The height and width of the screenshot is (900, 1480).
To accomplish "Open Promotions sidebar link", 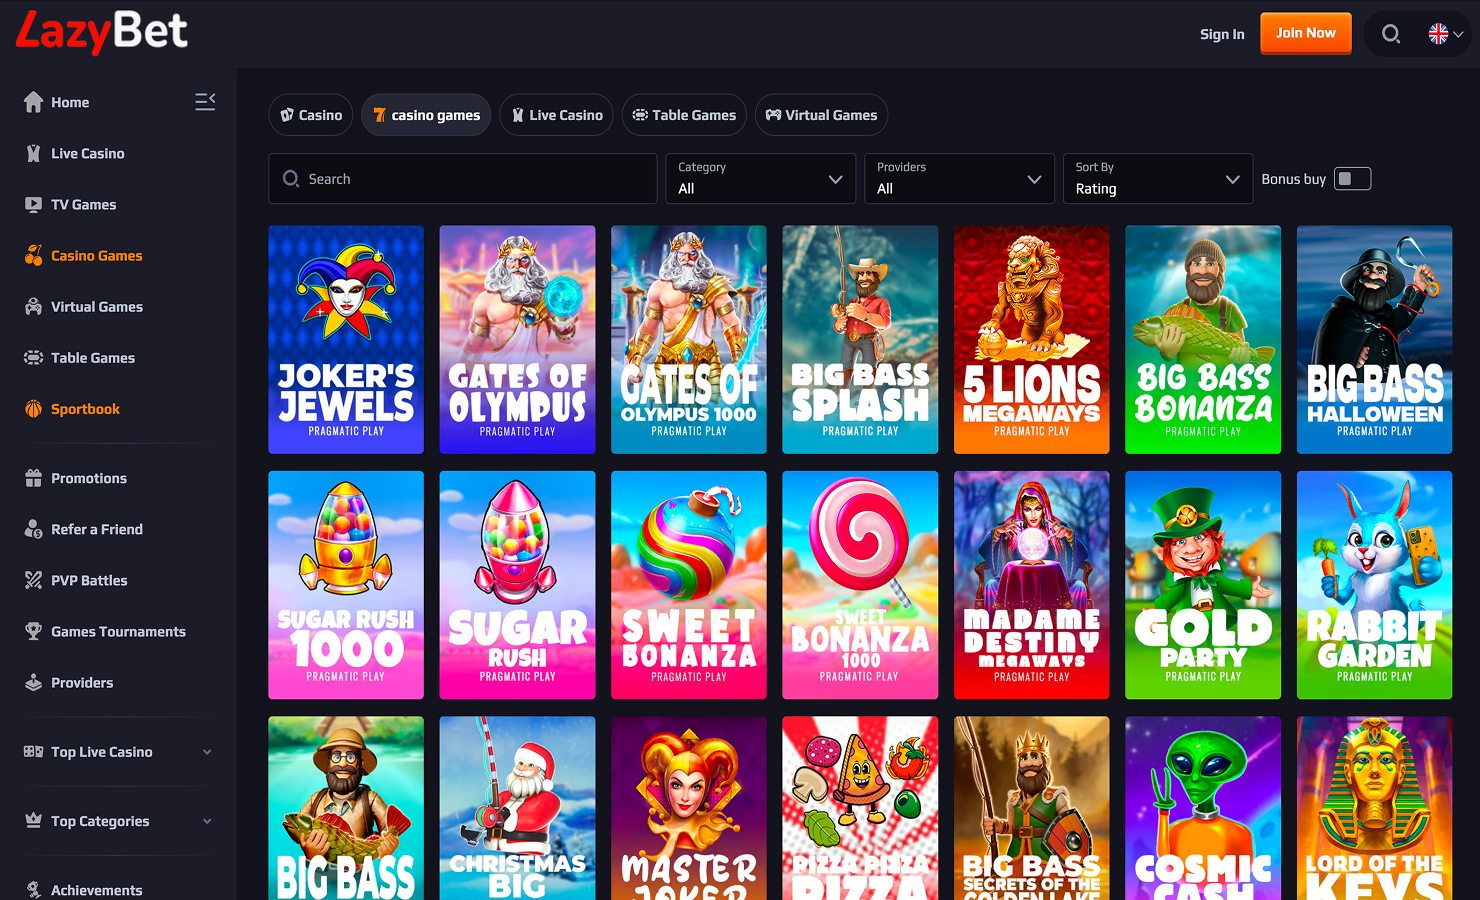I will pyautogui.click(x=89, y=478).
